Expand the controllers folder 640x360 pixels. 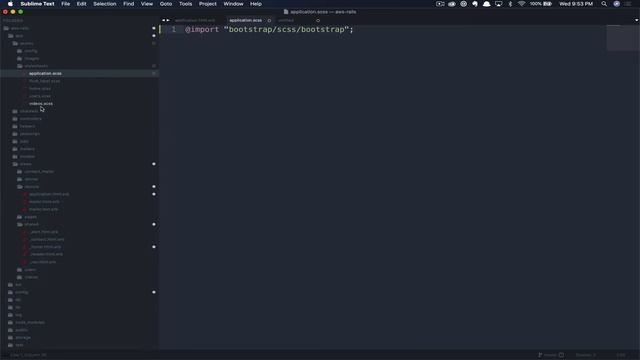coord(30,119)
